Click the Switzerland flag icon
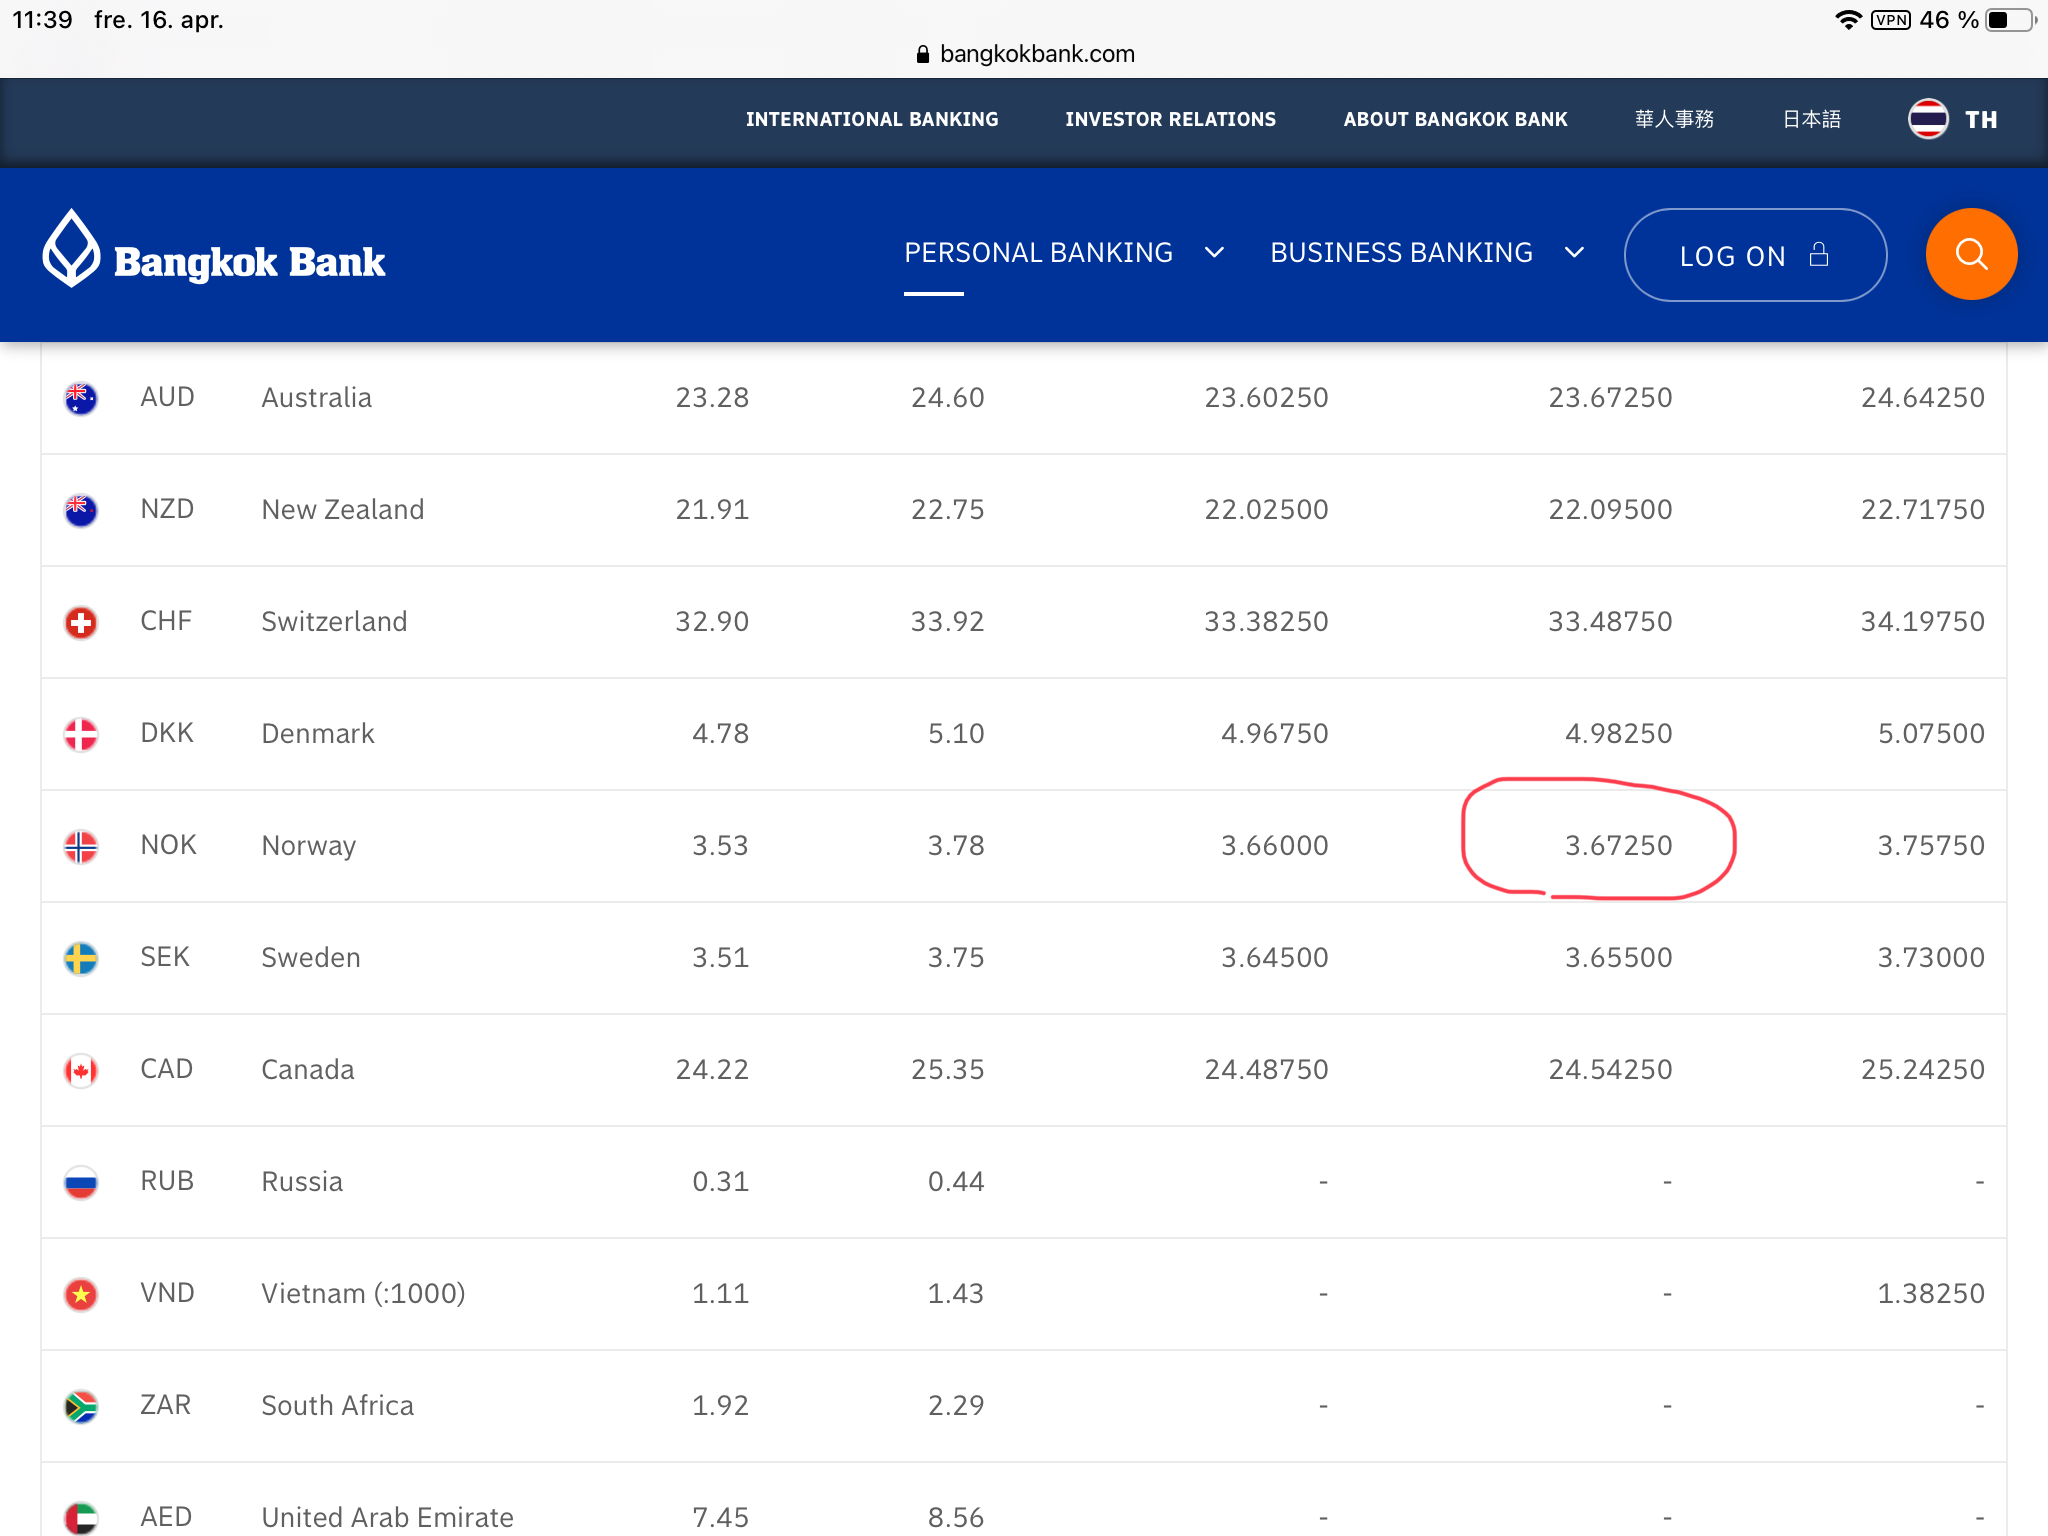This screenshot has height=1536, width=2048. (81, 622)
